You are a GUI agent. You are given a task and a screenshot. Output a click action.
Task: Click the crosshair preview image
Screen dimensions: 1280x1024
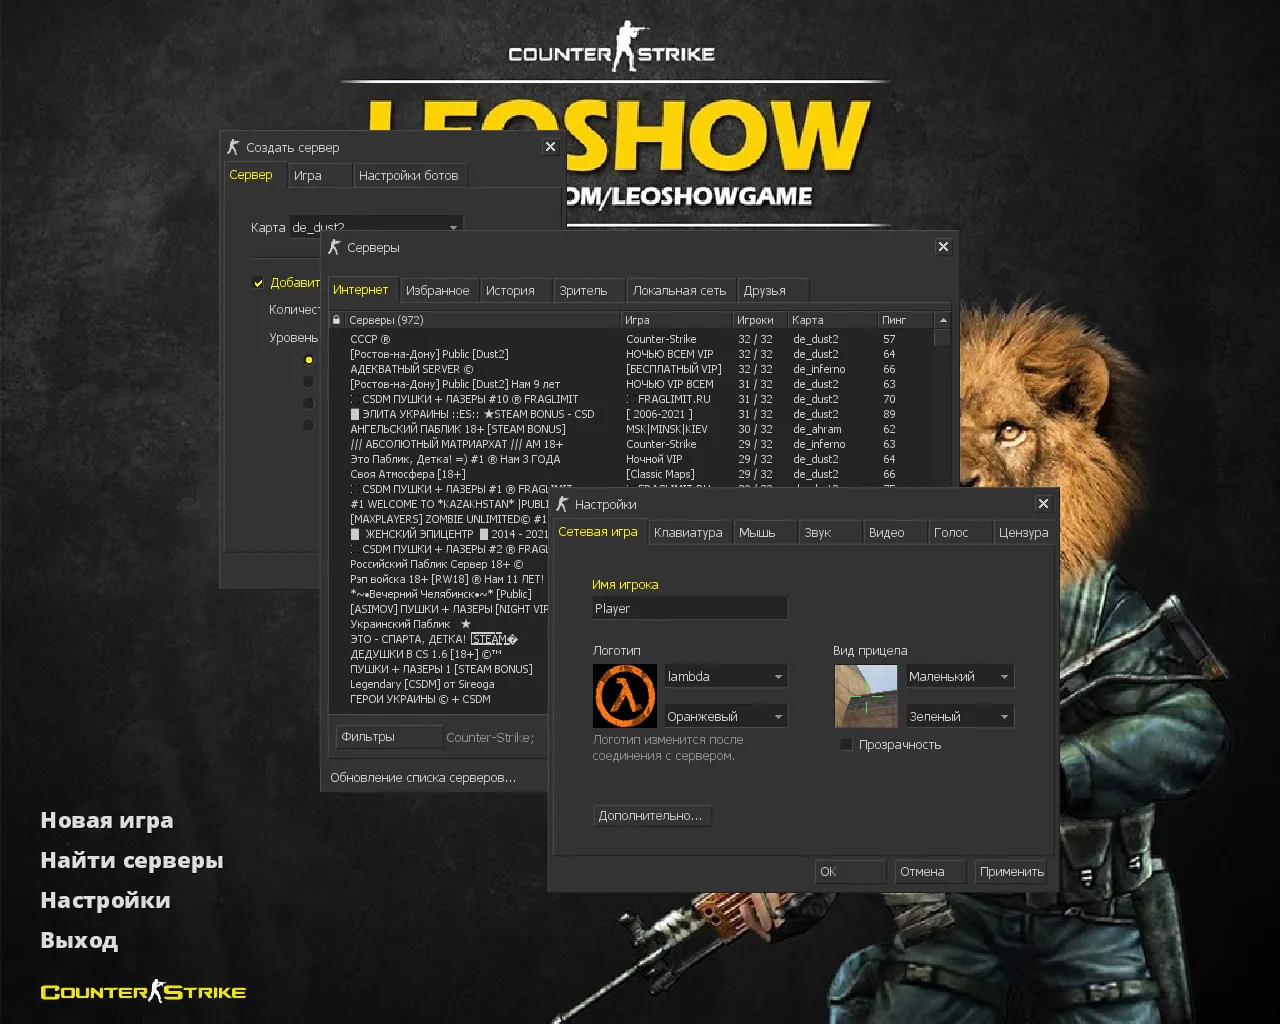(866, 696)
